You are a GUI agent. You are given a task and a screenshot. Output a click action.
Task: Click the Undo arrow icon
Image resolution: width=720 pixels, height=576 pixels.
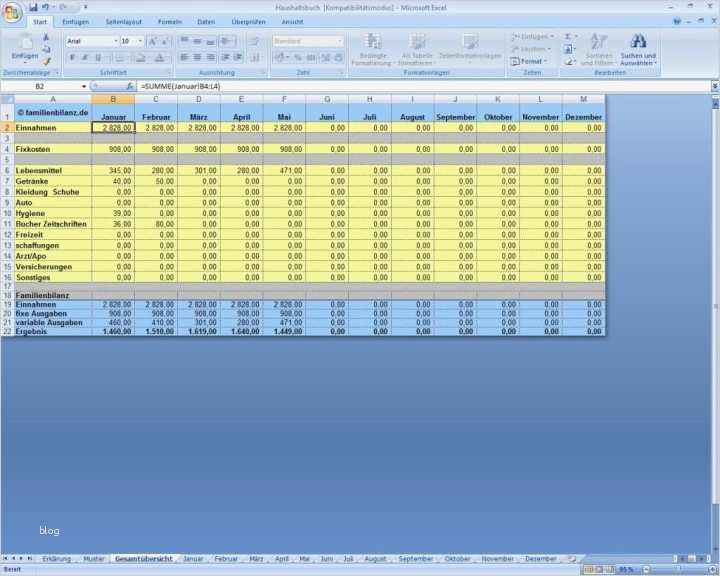(x=46, y=7)
